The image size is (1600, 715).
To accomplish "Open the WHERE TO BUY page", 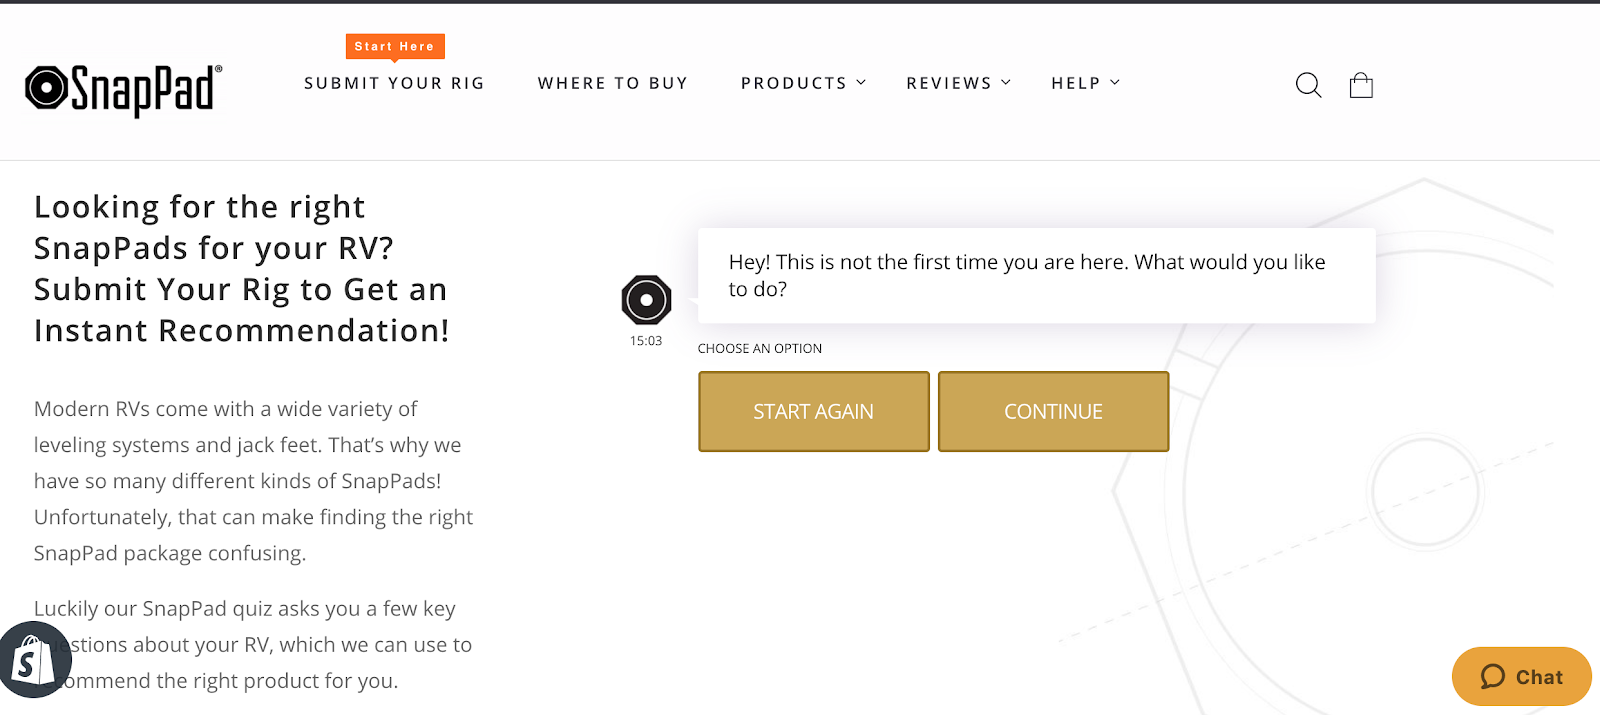I will pos(613,83).
